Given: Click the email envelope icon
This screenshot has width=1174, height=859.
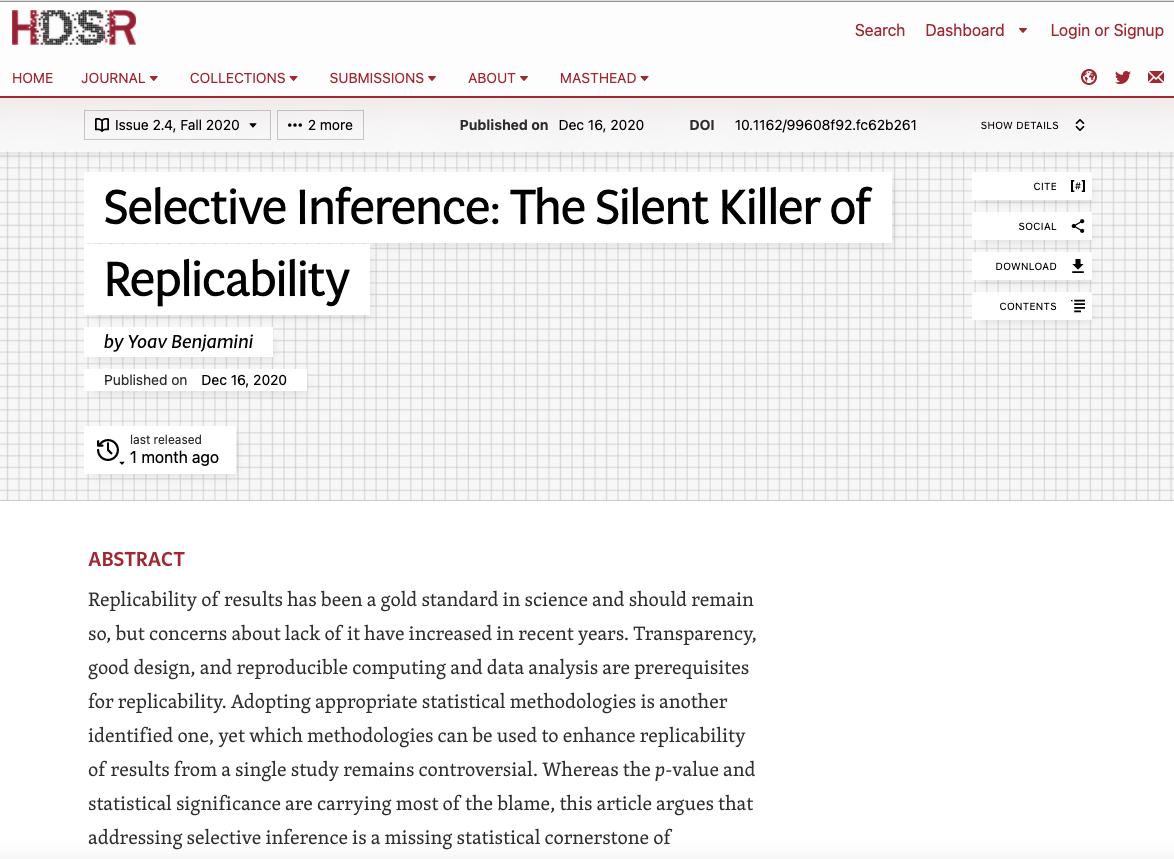Looking at the screenshot, I should pos(1156,77).
